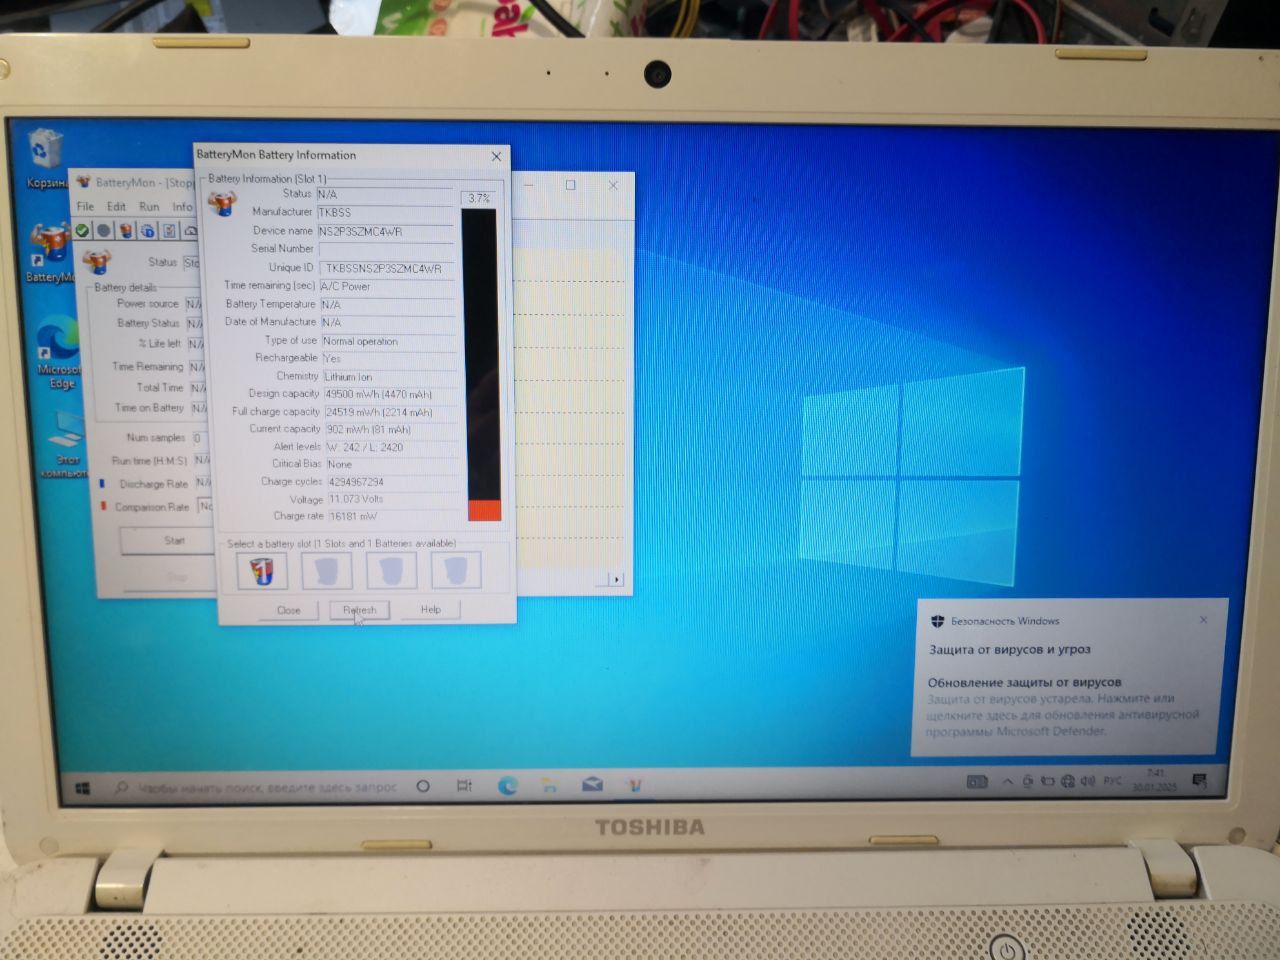Viewport: 1280px width, 960px height.
Task: Click the red Comparison Rate color marker
Action: [102, 507]
